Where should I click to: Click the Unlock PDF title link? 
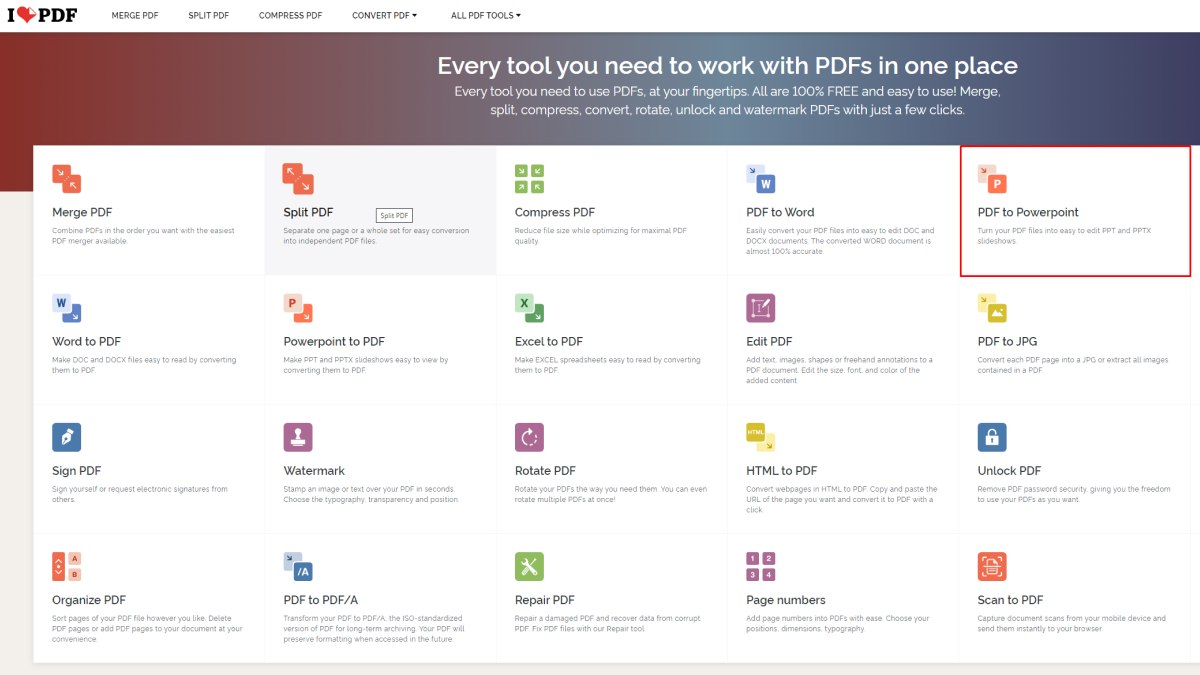coord(1009,470)
